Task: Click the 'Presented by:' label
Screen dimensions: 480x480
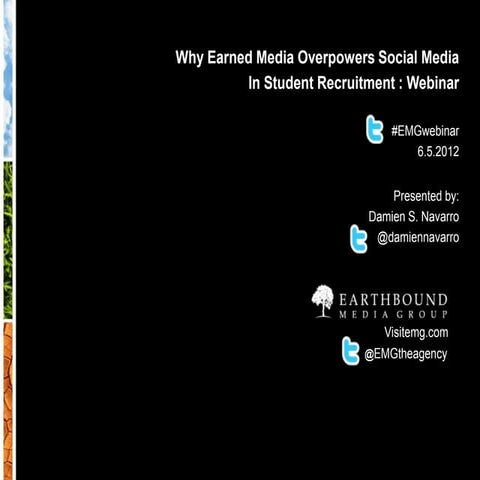Action: (426, 196)
